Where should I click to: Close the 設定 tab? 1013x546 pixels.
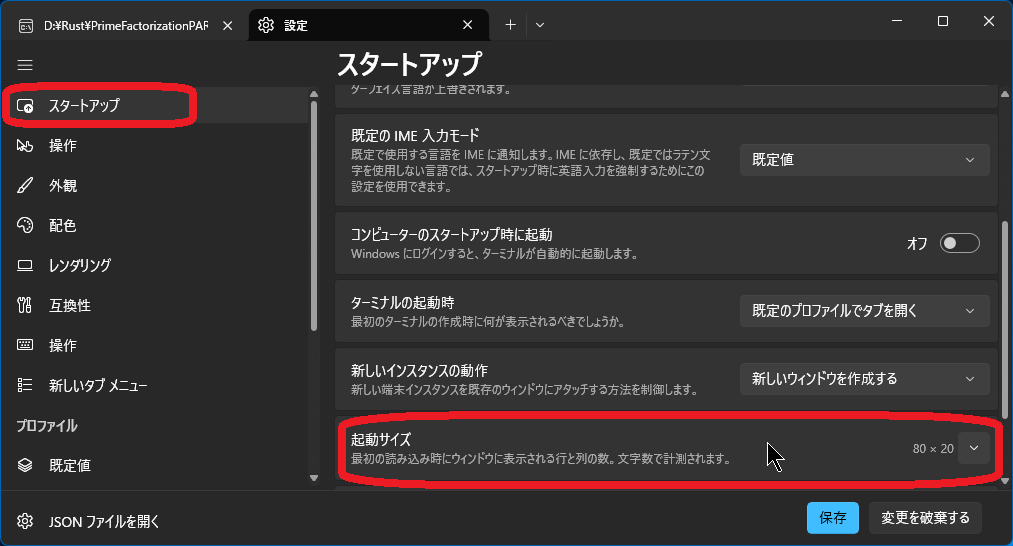click(468, 25)
